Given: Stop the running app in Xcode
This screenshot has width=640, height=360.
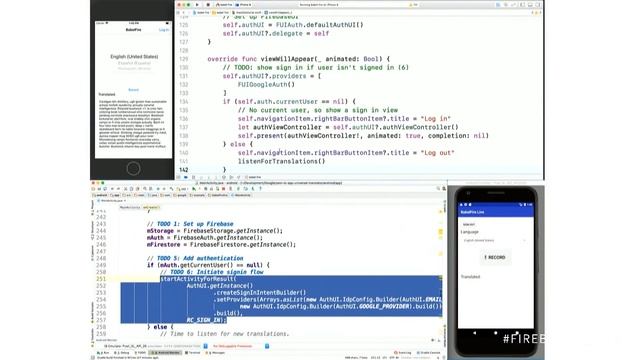Looking at the screenshot, I should [x=208, y=4].
